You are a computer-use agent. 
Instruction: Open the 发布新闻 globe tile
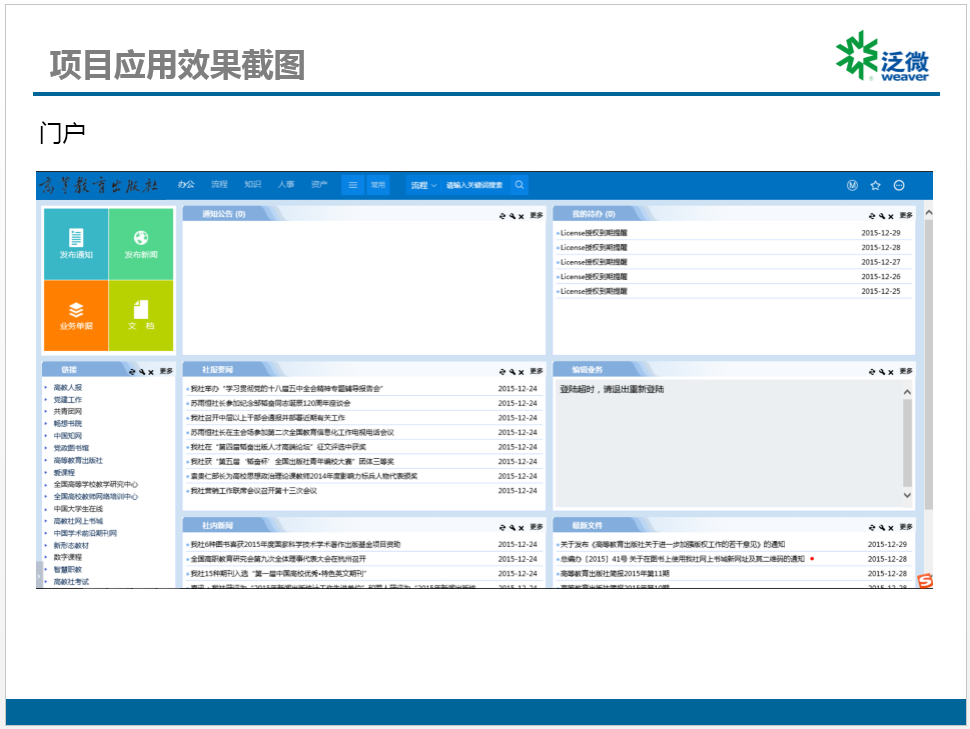click(141, 242)
